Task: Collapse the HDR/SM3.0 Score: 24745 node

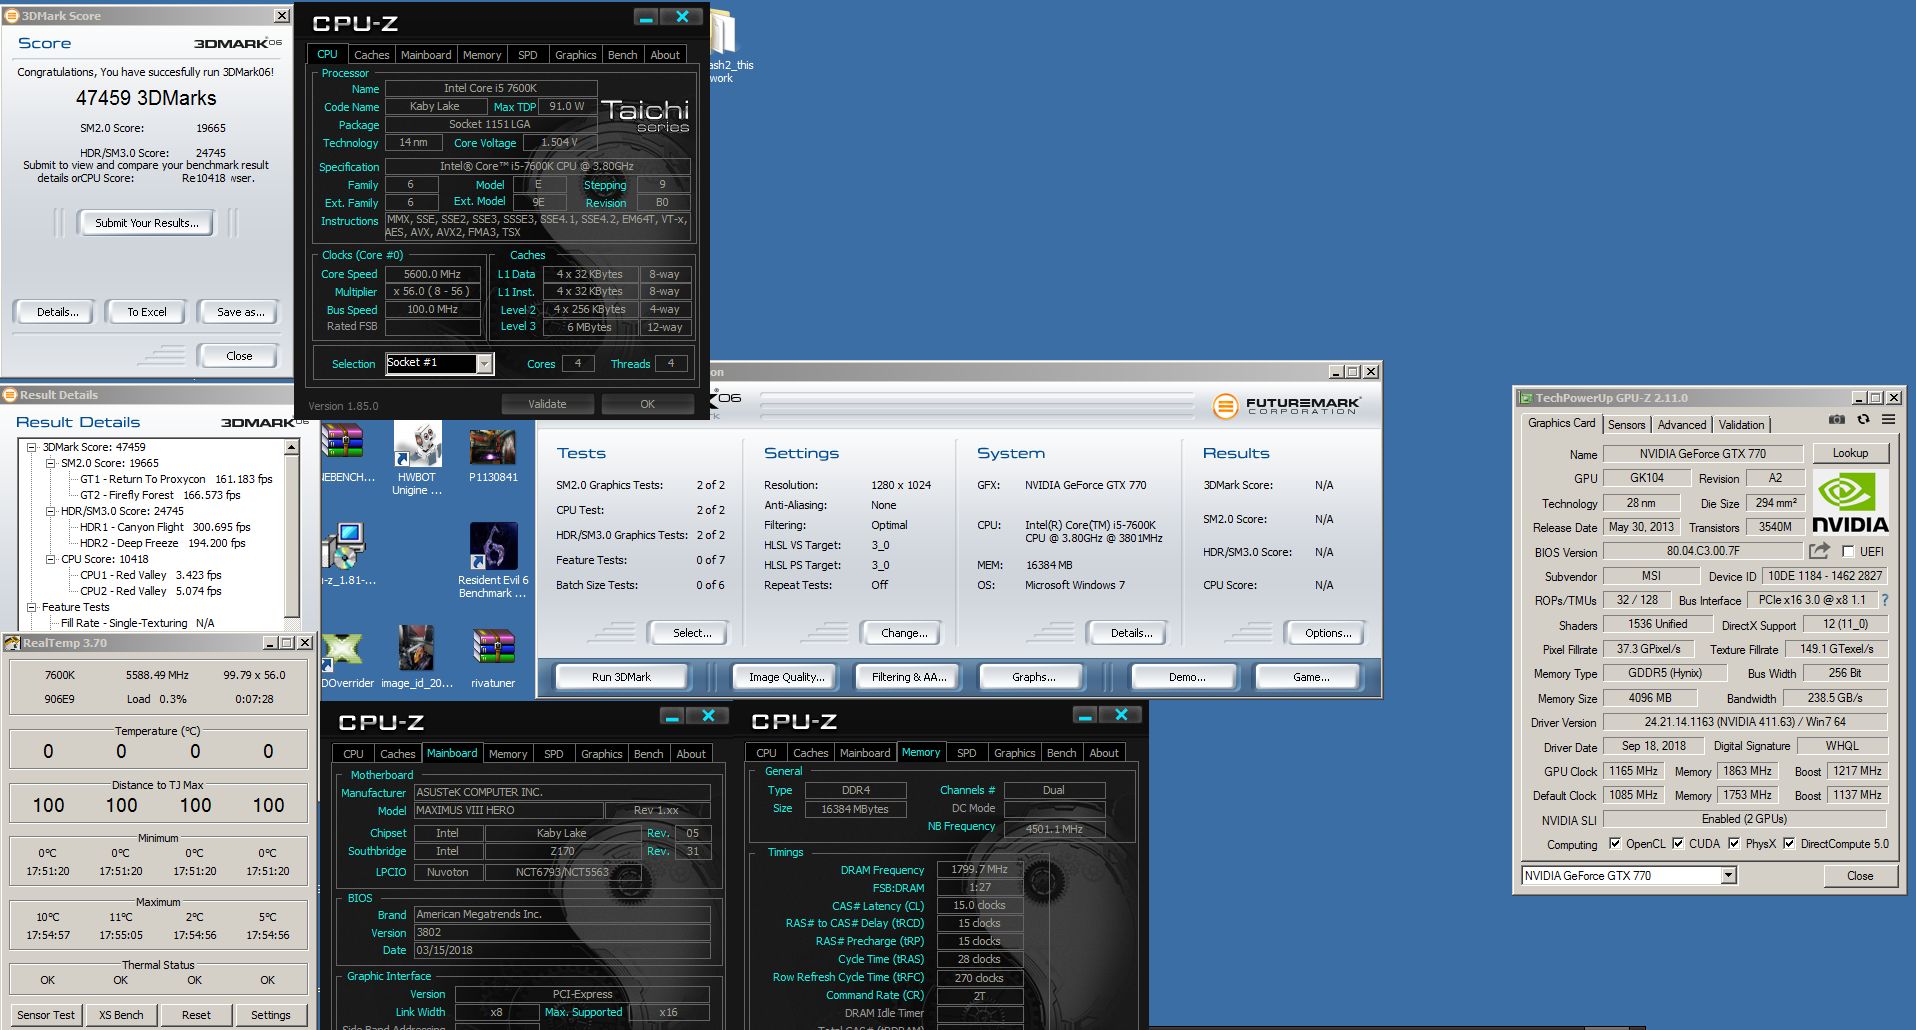Action: [50, 511]
